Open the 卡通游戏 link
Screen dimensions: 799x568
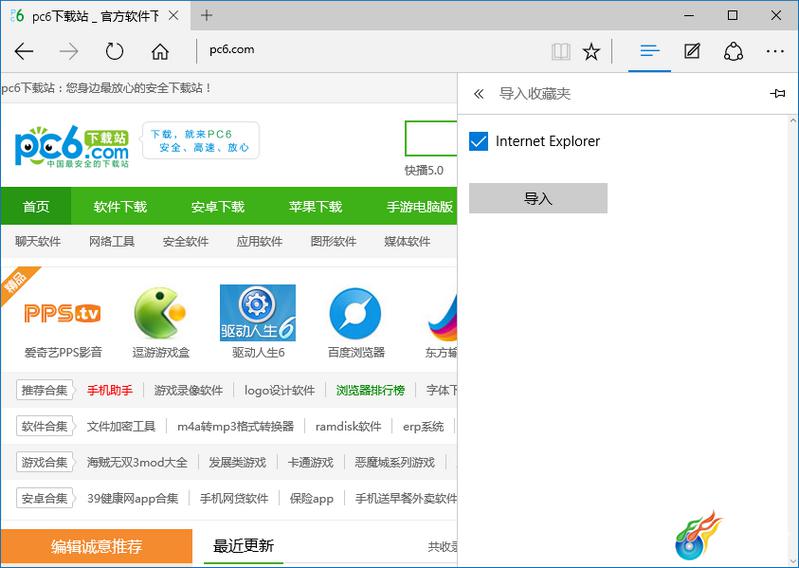[x=310, y=462]
